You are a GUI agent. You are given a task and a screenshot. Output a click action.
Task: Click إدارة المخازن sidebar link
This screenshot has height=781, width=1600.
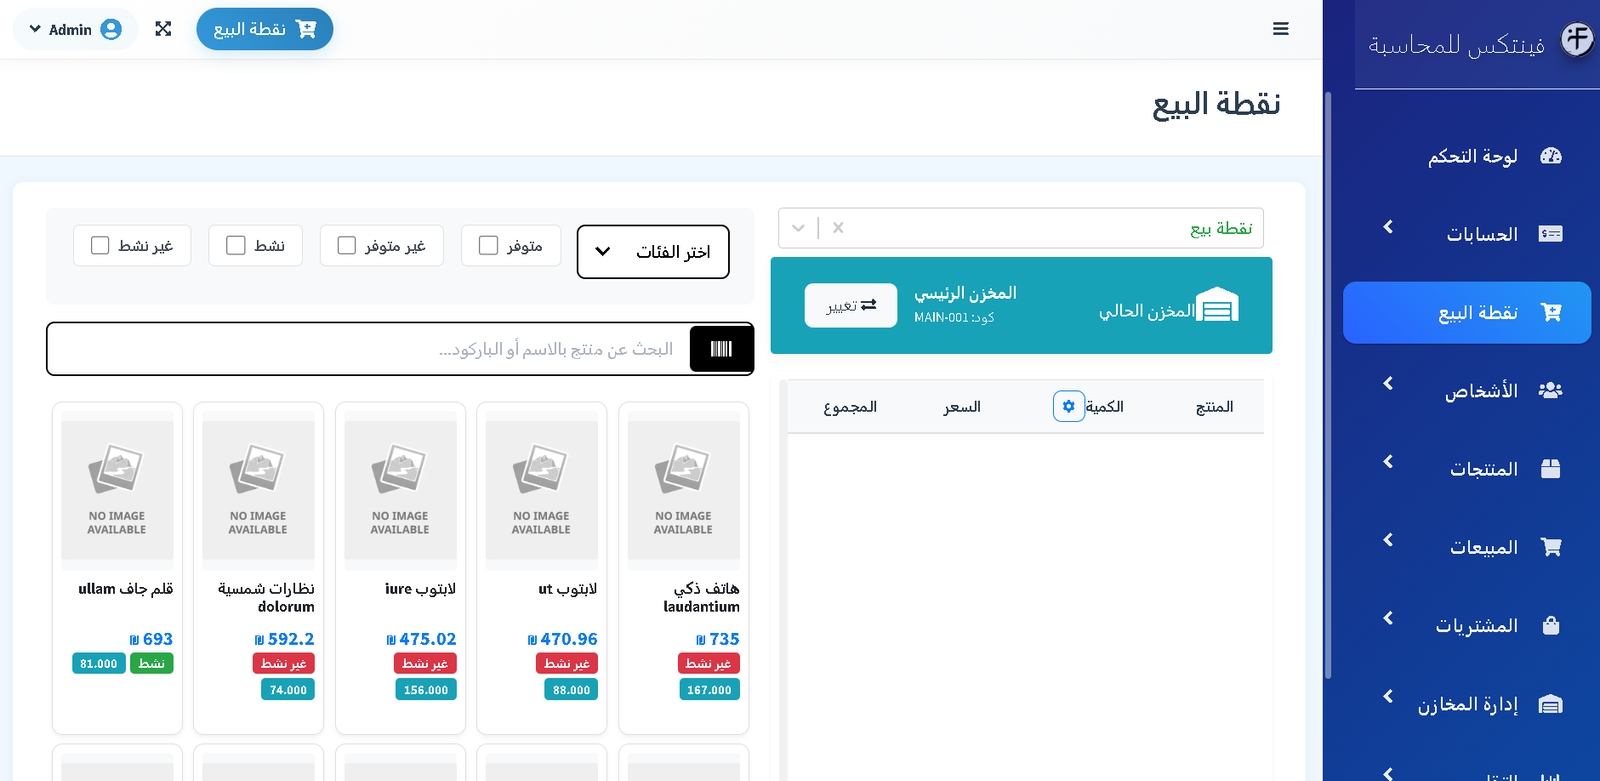(1467, 705)
